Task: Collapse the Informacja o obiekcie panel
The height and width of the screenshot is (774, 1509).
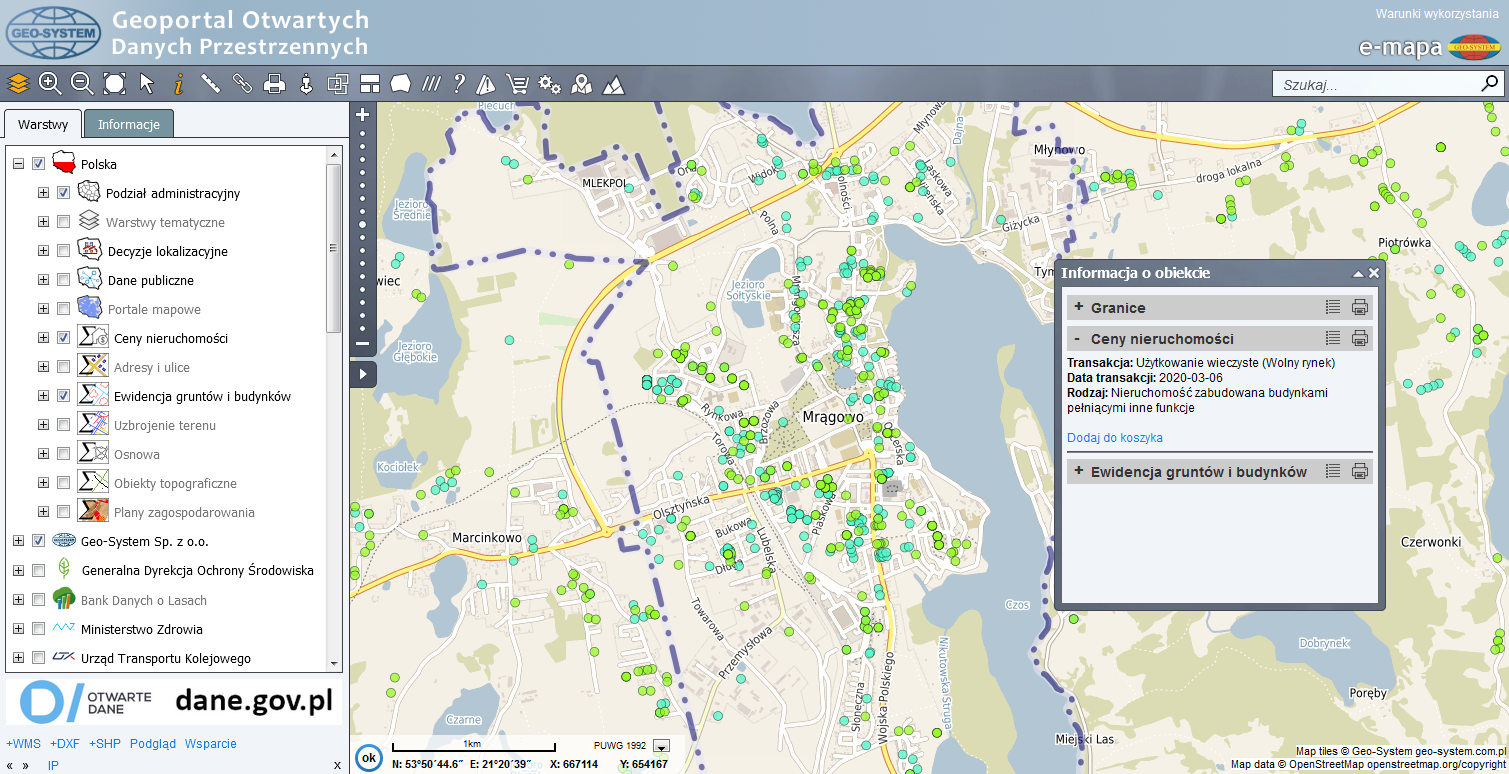Action: (1358, 273)
